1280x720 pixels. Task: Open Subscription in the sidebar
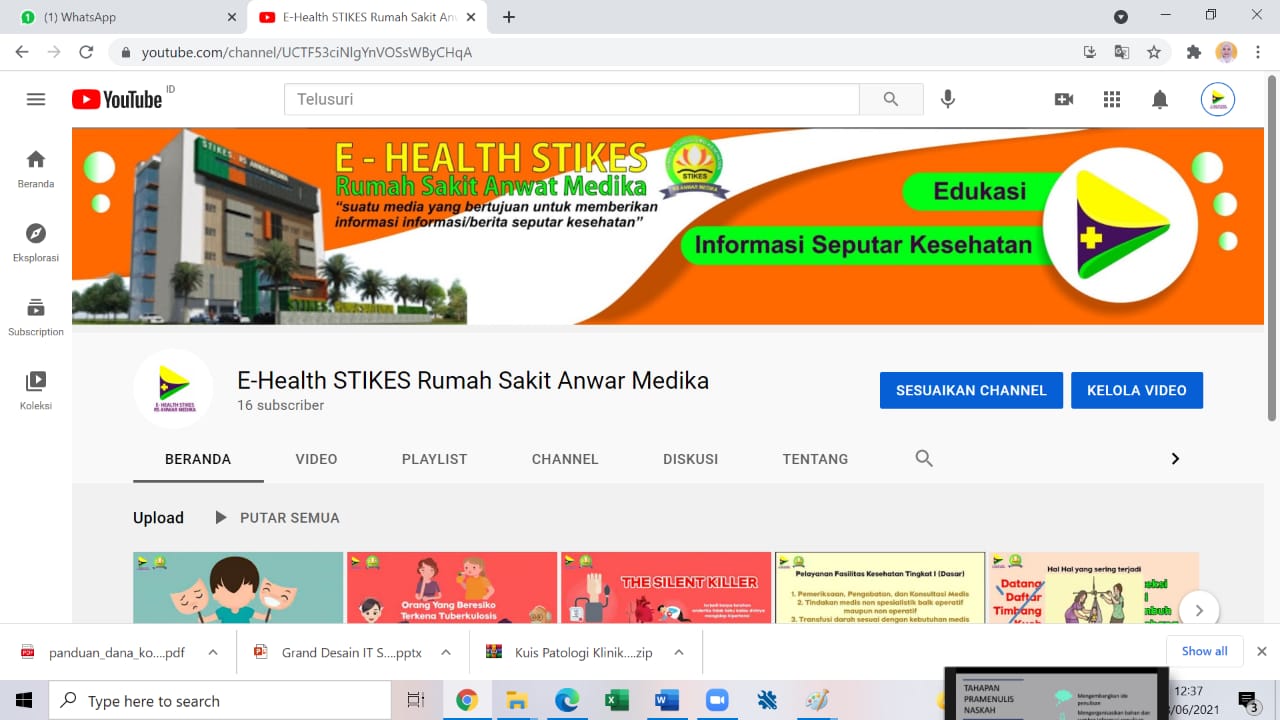pyautogui.click(x=36, y=317)
